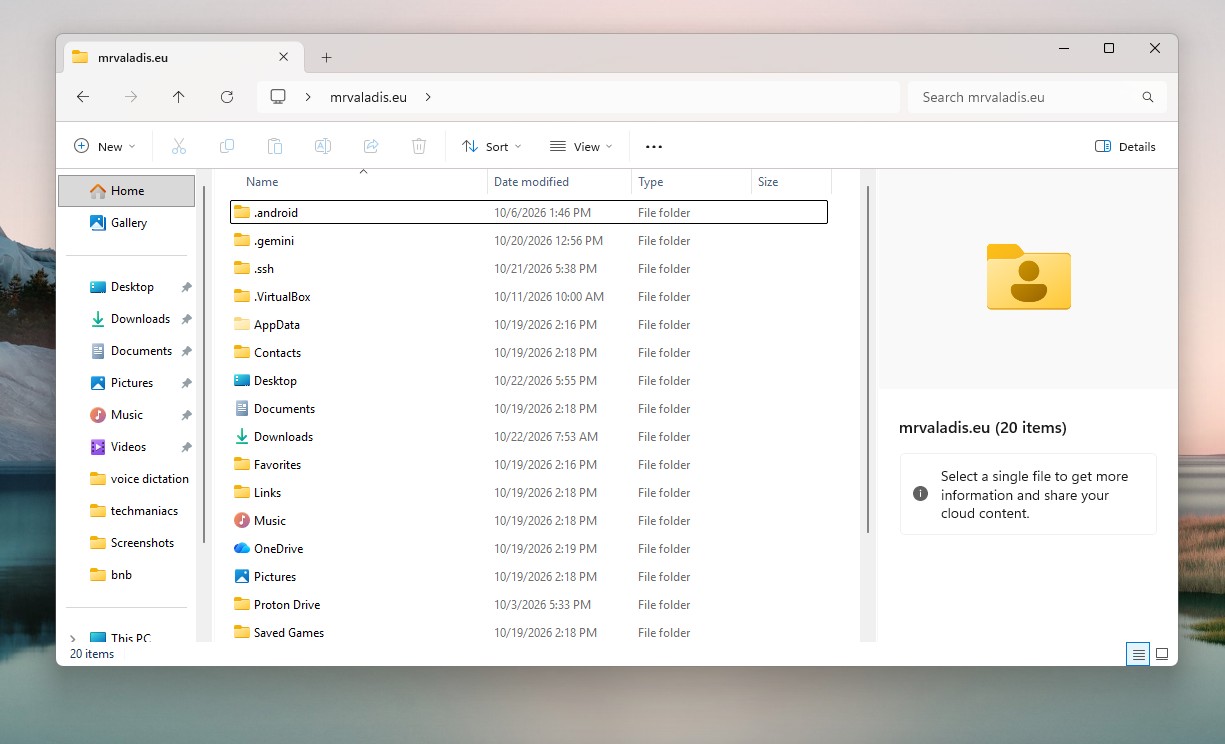1225x744 pixels.
Task: Open the New dropdown menu
Action: [105, 146]
